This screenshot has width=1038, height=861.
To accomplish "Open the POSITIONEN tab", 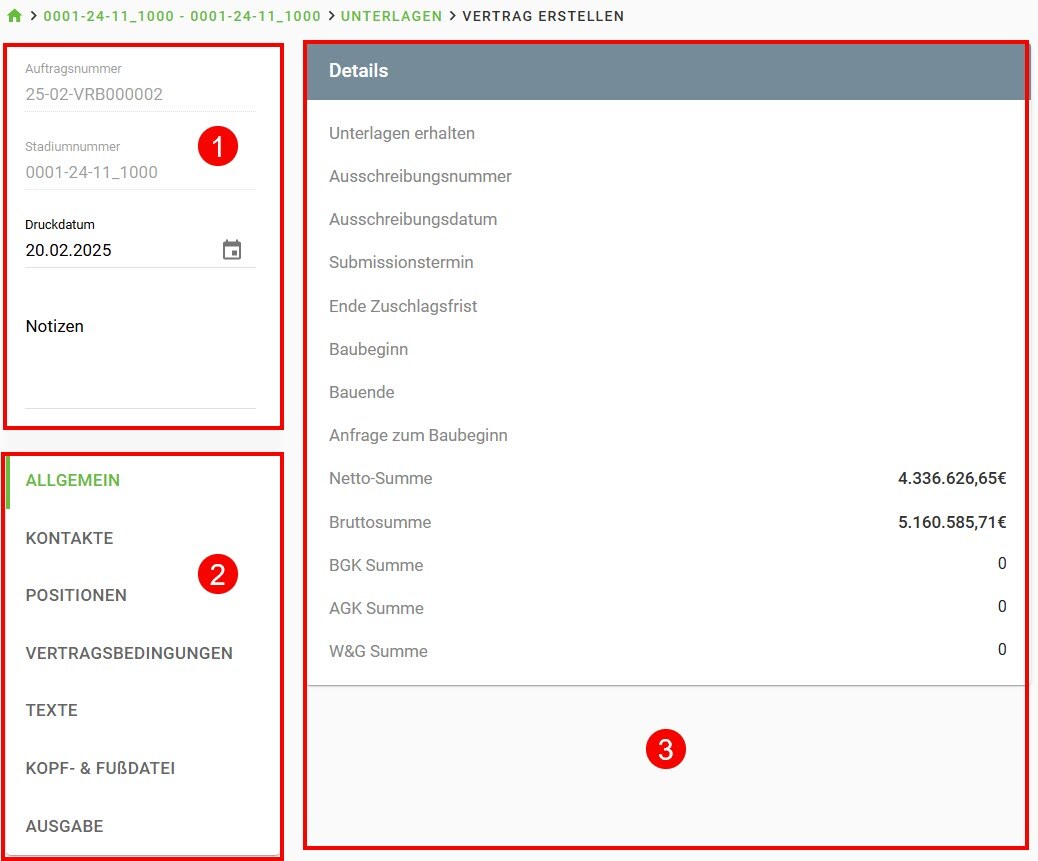I will [76, 595].
